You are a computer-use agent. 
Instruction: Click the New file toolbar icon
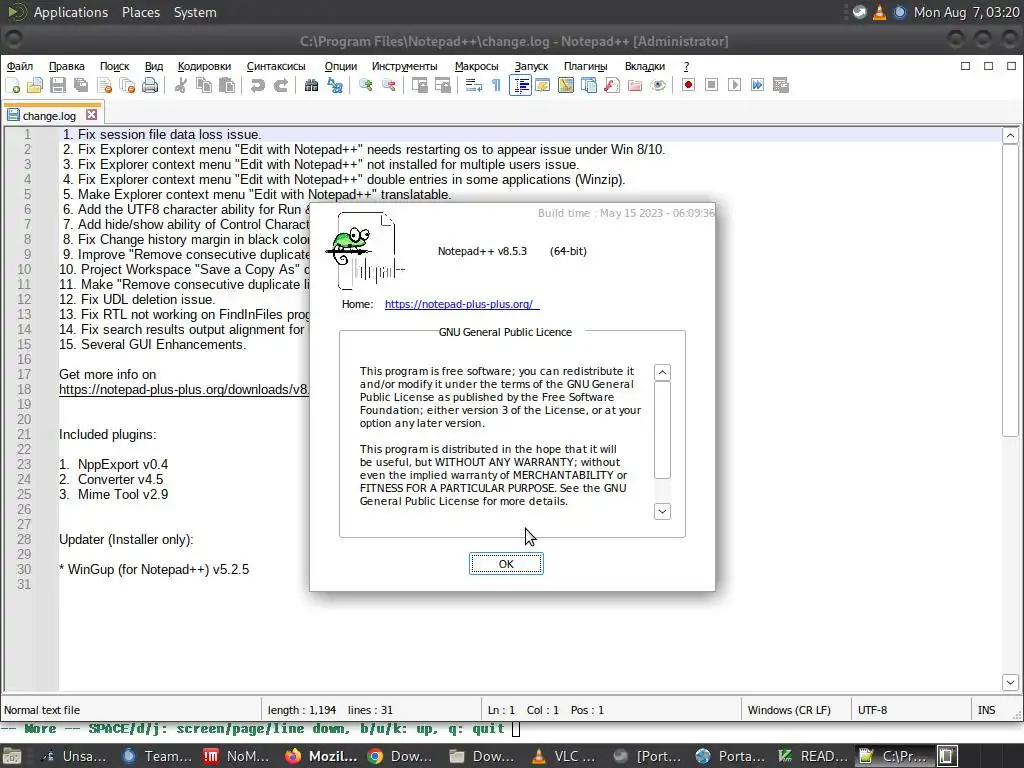[12, 85]
